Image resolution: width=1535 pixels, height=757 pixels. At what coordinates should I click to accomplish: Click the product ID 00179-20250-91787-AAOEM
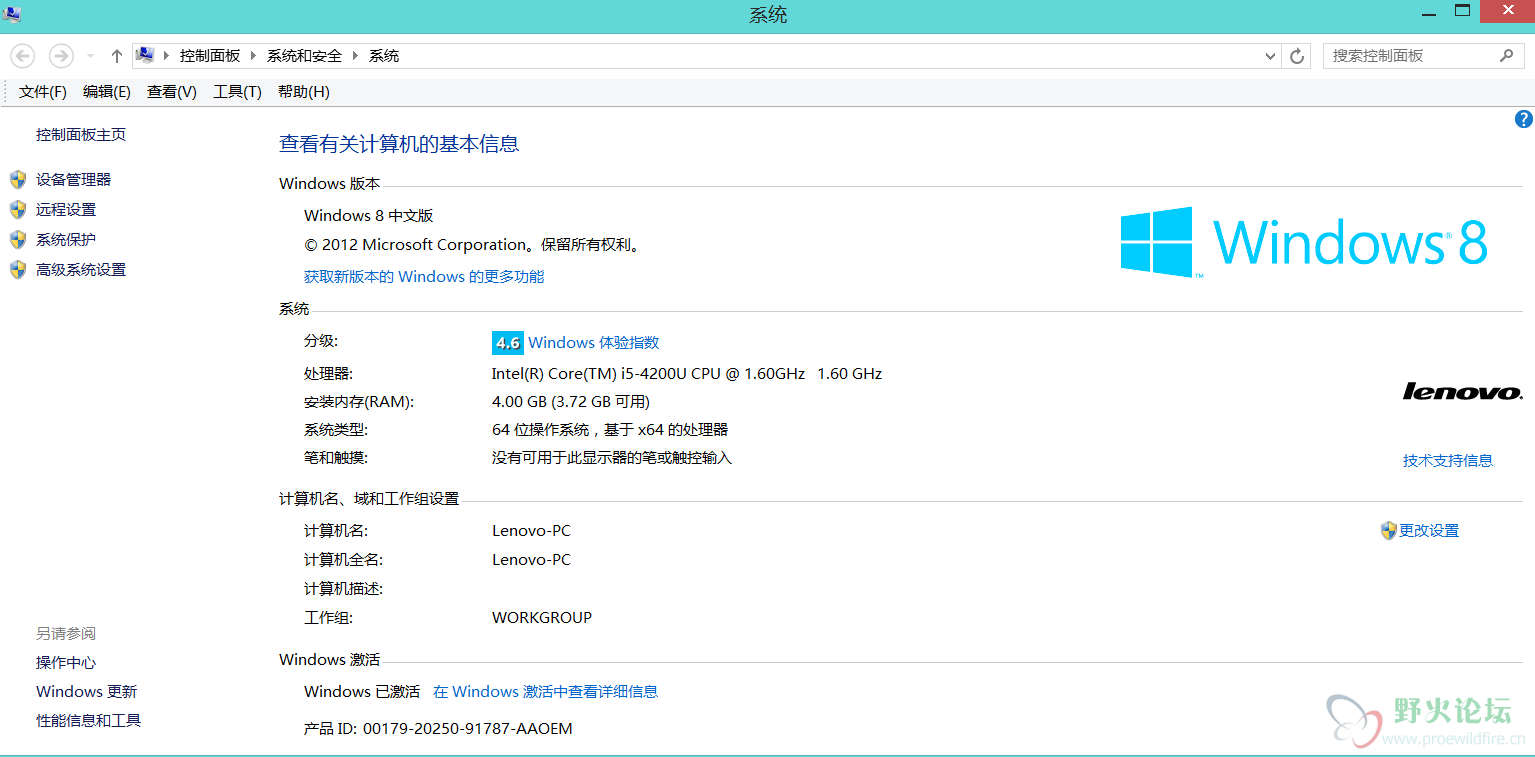(x=468, y=729)
